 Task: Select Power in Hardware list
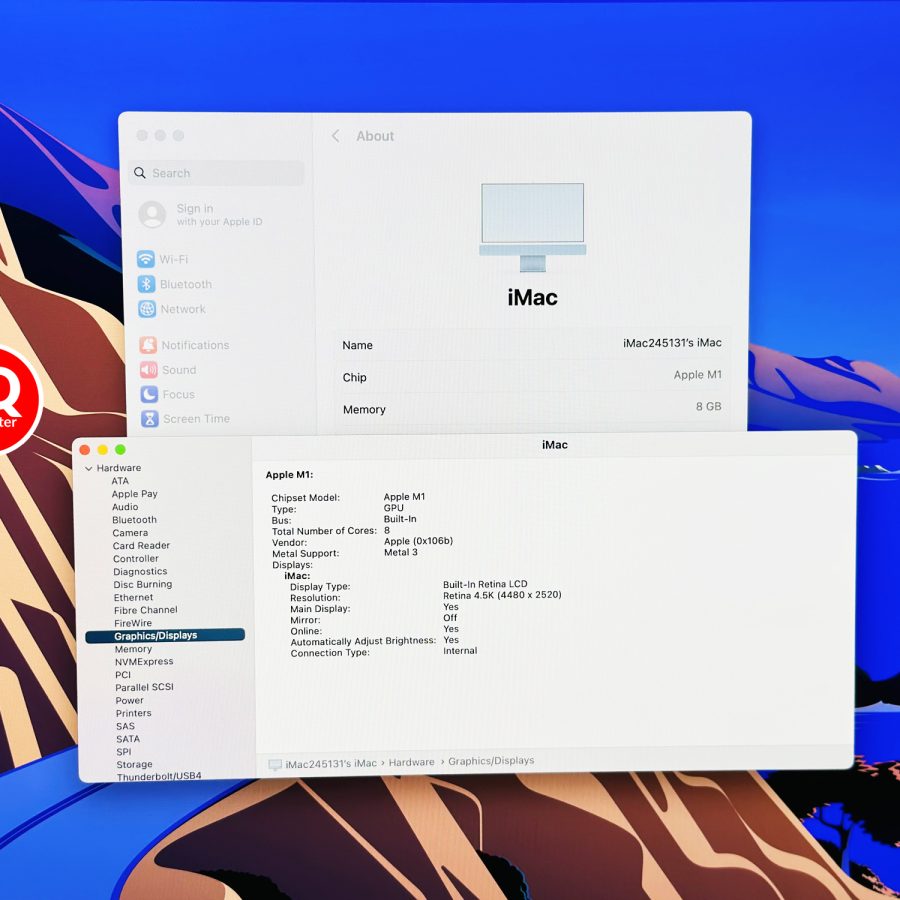pos(130,701)
